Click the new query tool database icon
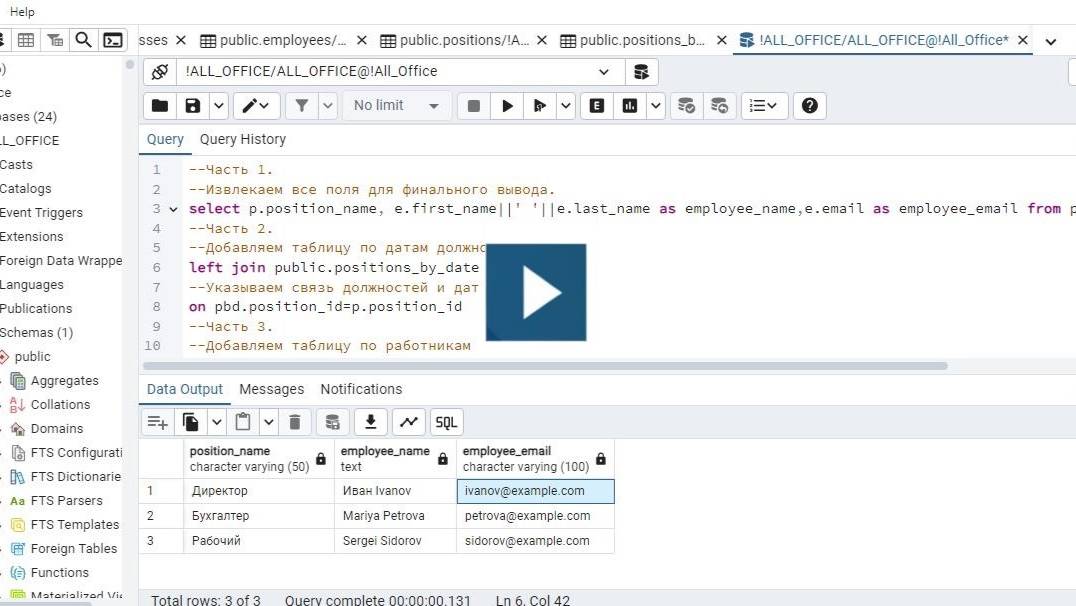1076x606 pixels. tap(642, 71)
